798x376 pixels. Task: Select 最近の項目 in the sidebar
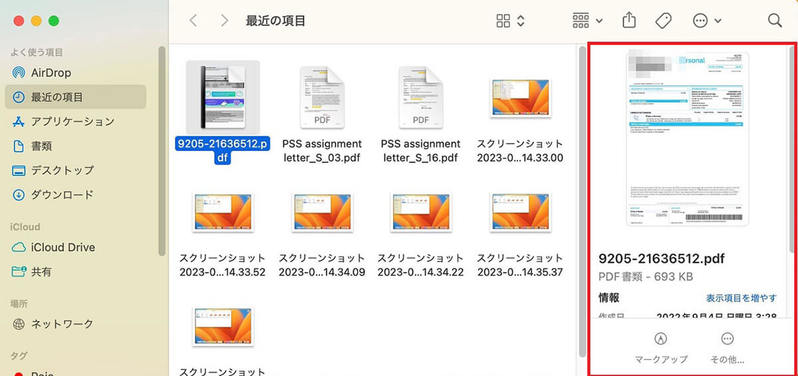click(75, 97)
